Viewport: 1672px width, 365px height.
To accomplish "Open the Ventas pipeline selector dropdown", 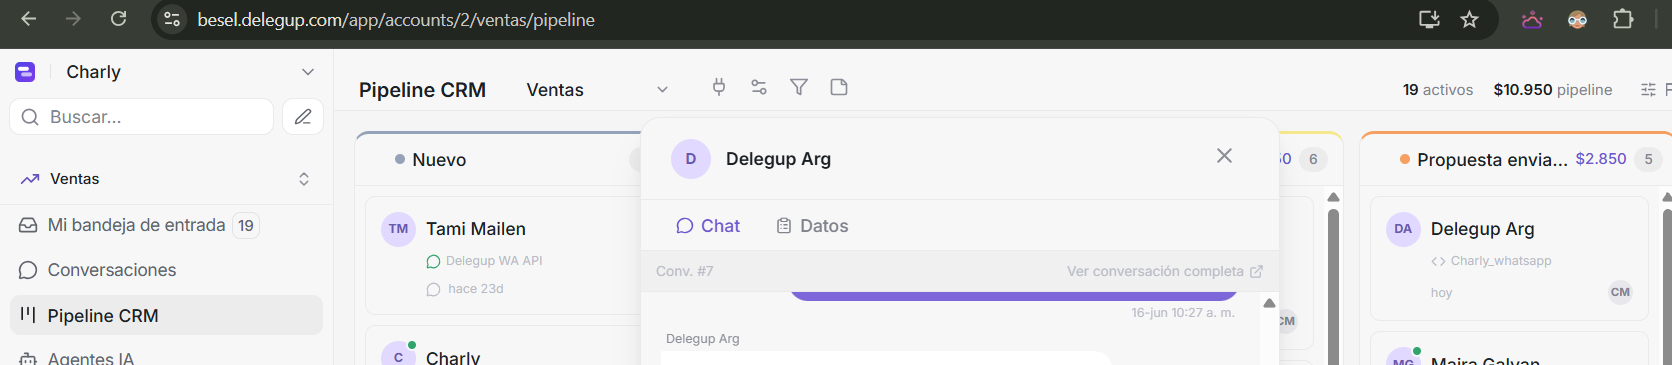I will (597, 90).
